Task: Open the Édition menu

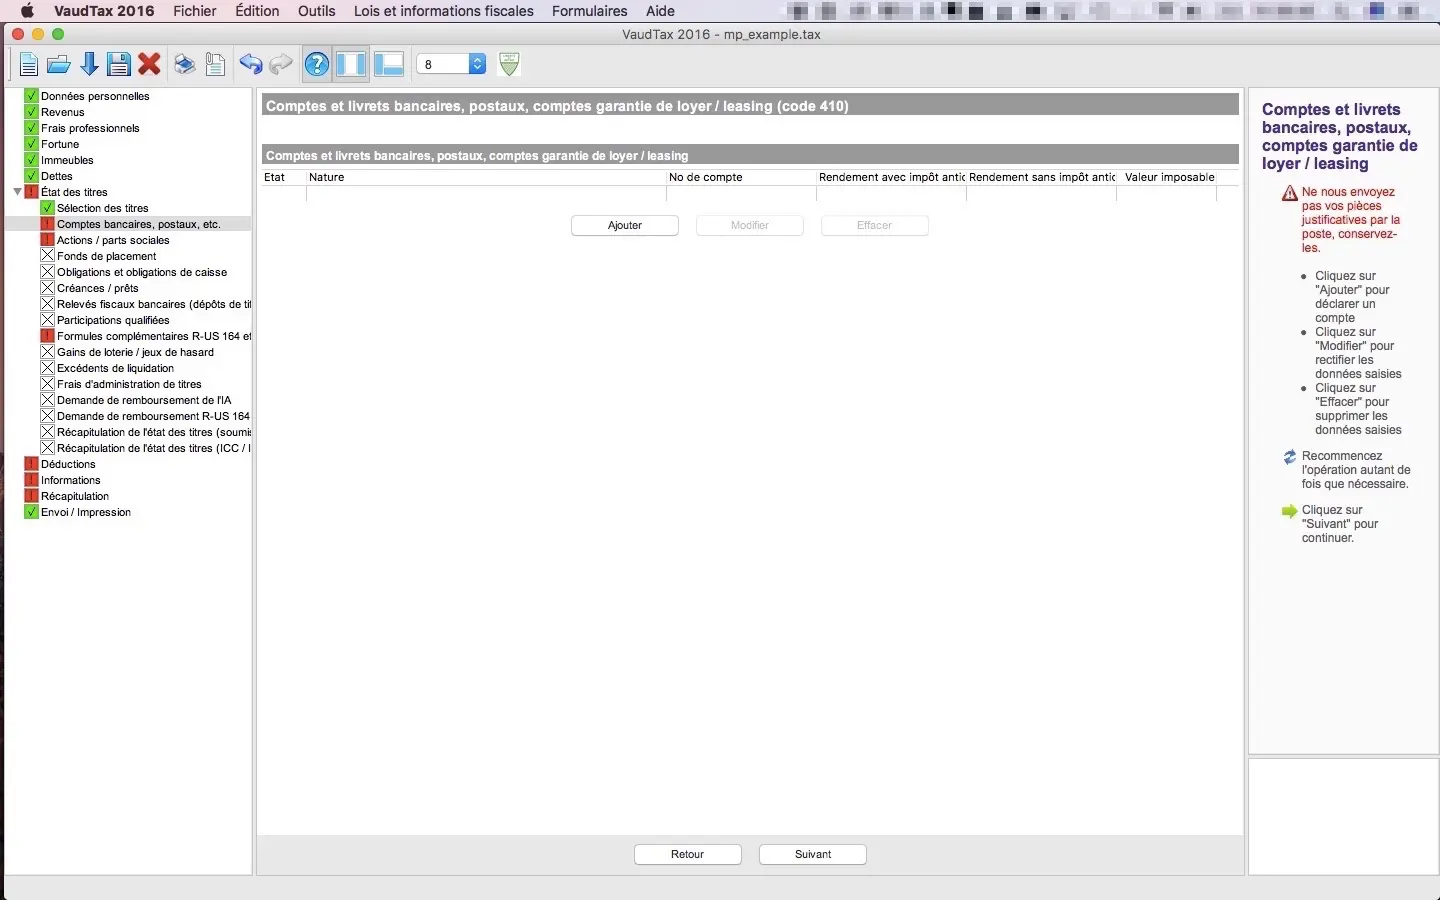Action: click(x=257, y=11)
